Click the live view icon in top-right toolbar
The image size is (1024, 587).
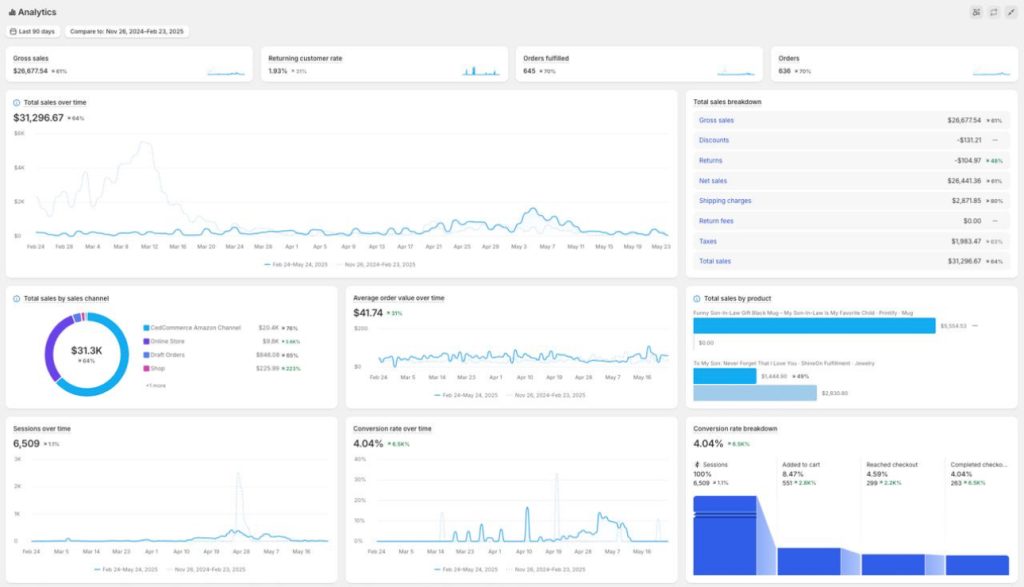click(x=976, y=12)
